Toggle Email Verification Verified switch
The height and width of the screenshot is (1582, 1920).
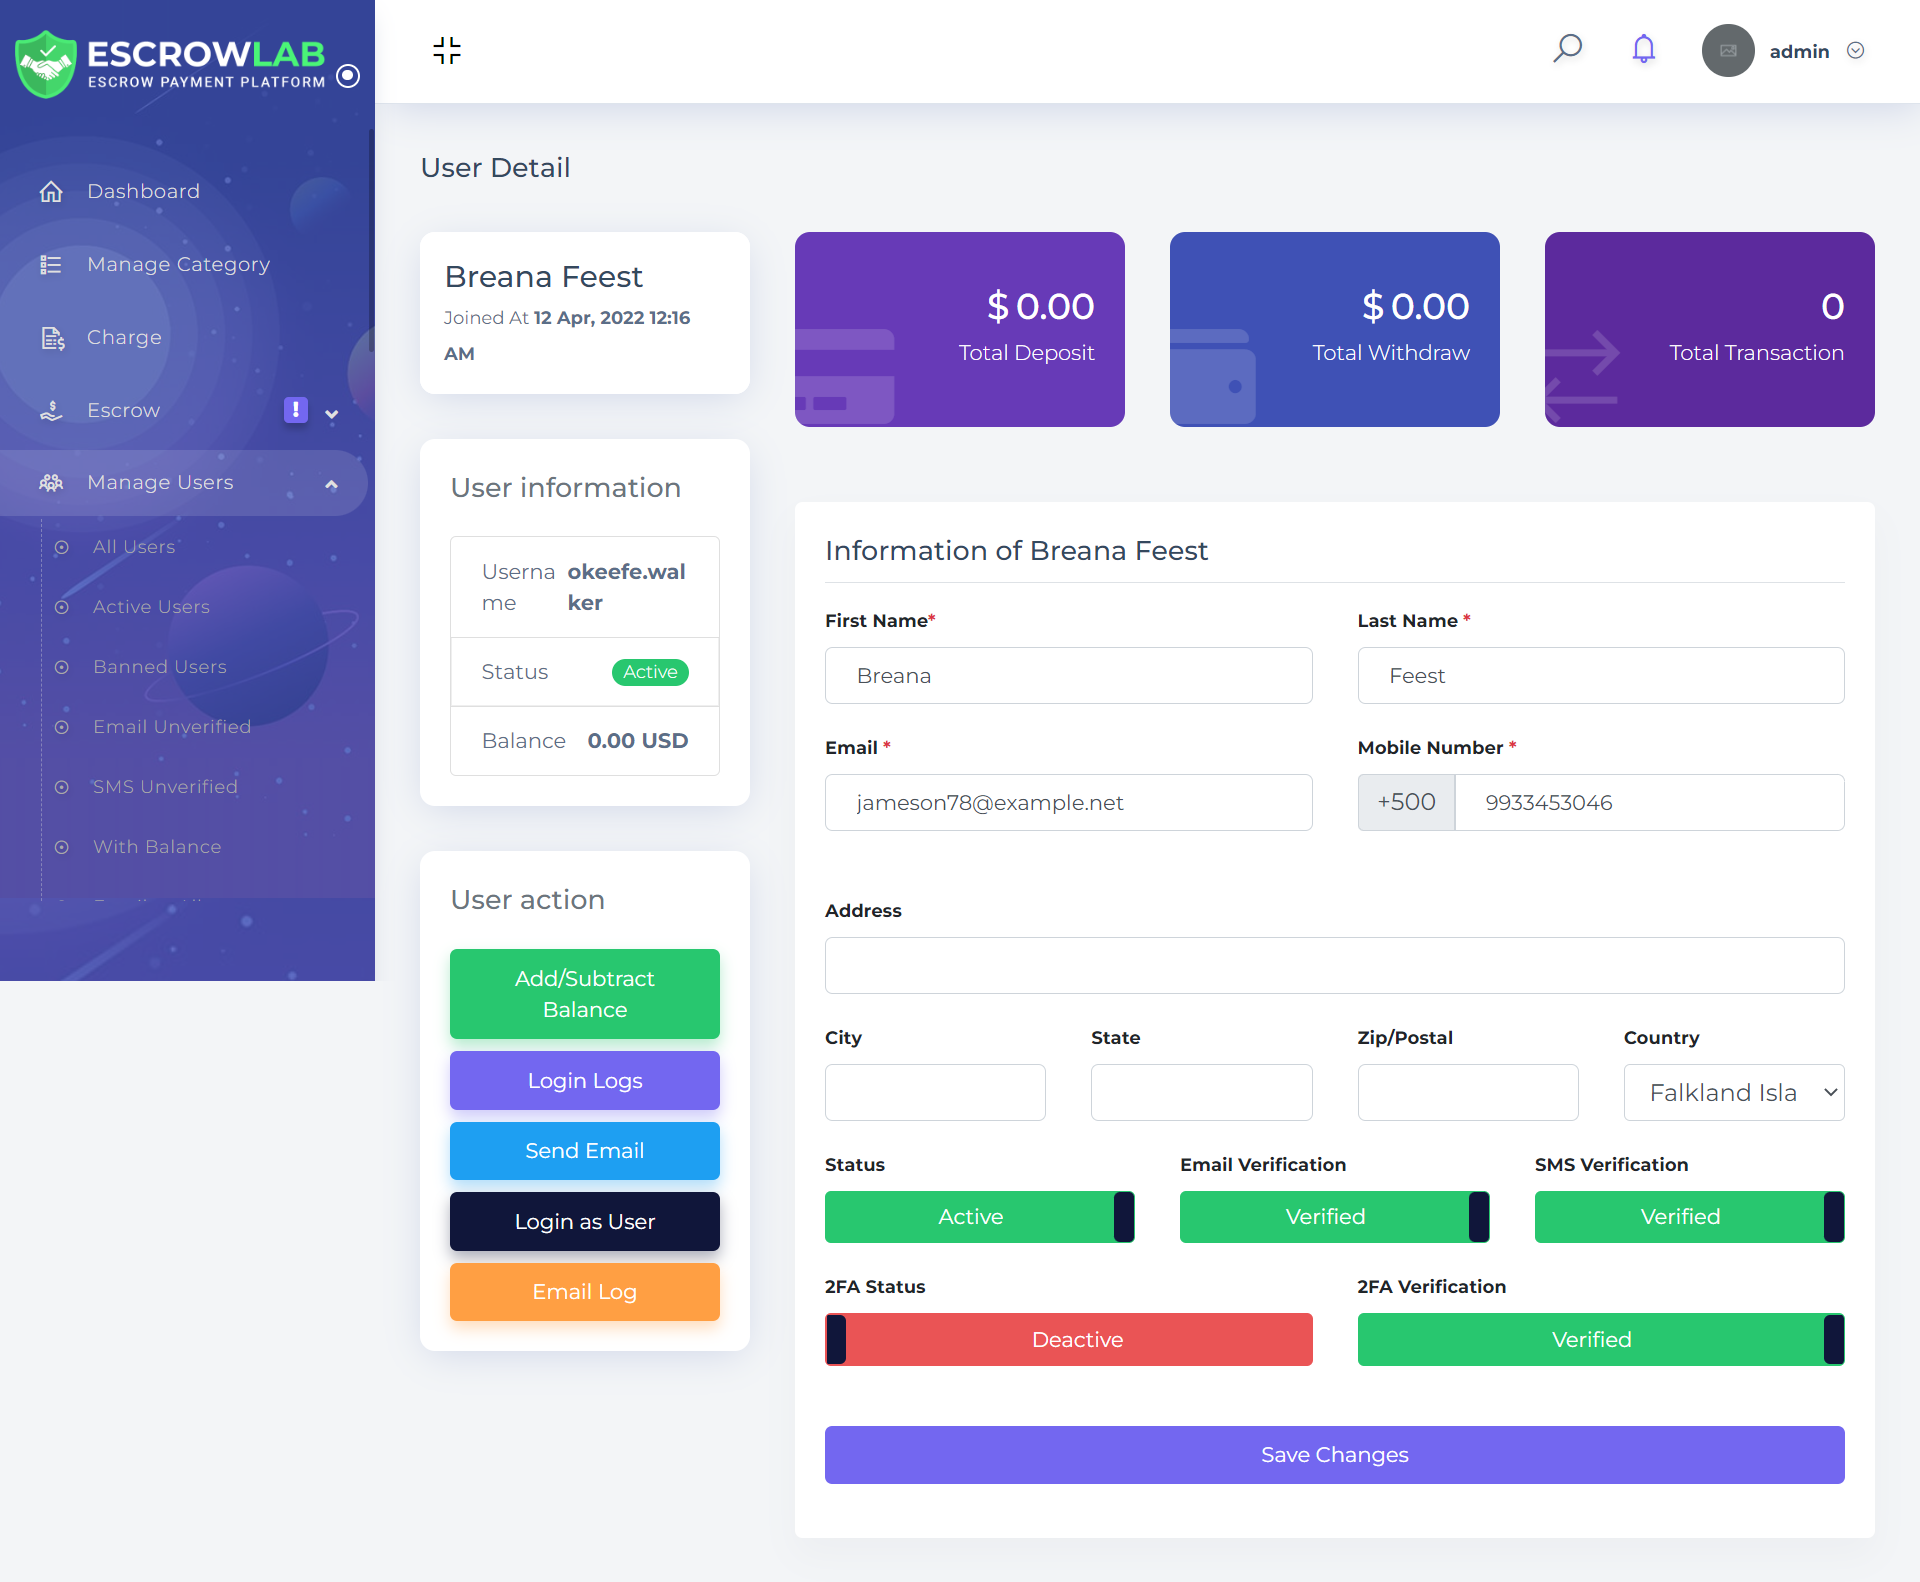(x=1334, y=1217)
